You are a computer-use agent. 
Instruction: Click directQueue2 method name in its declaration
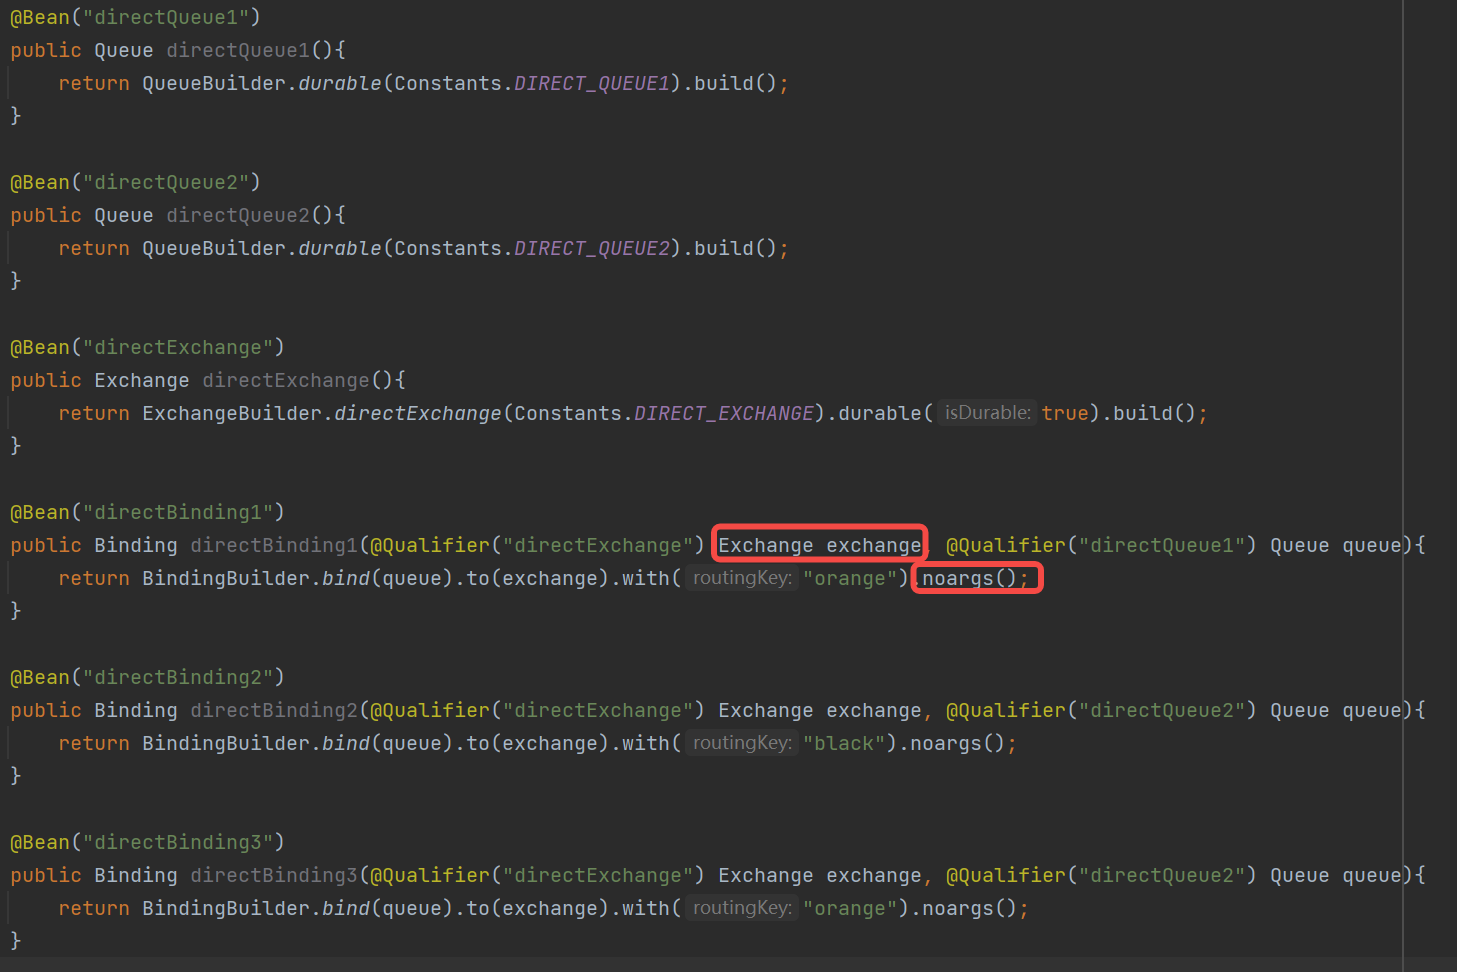(x=238, y=215)
